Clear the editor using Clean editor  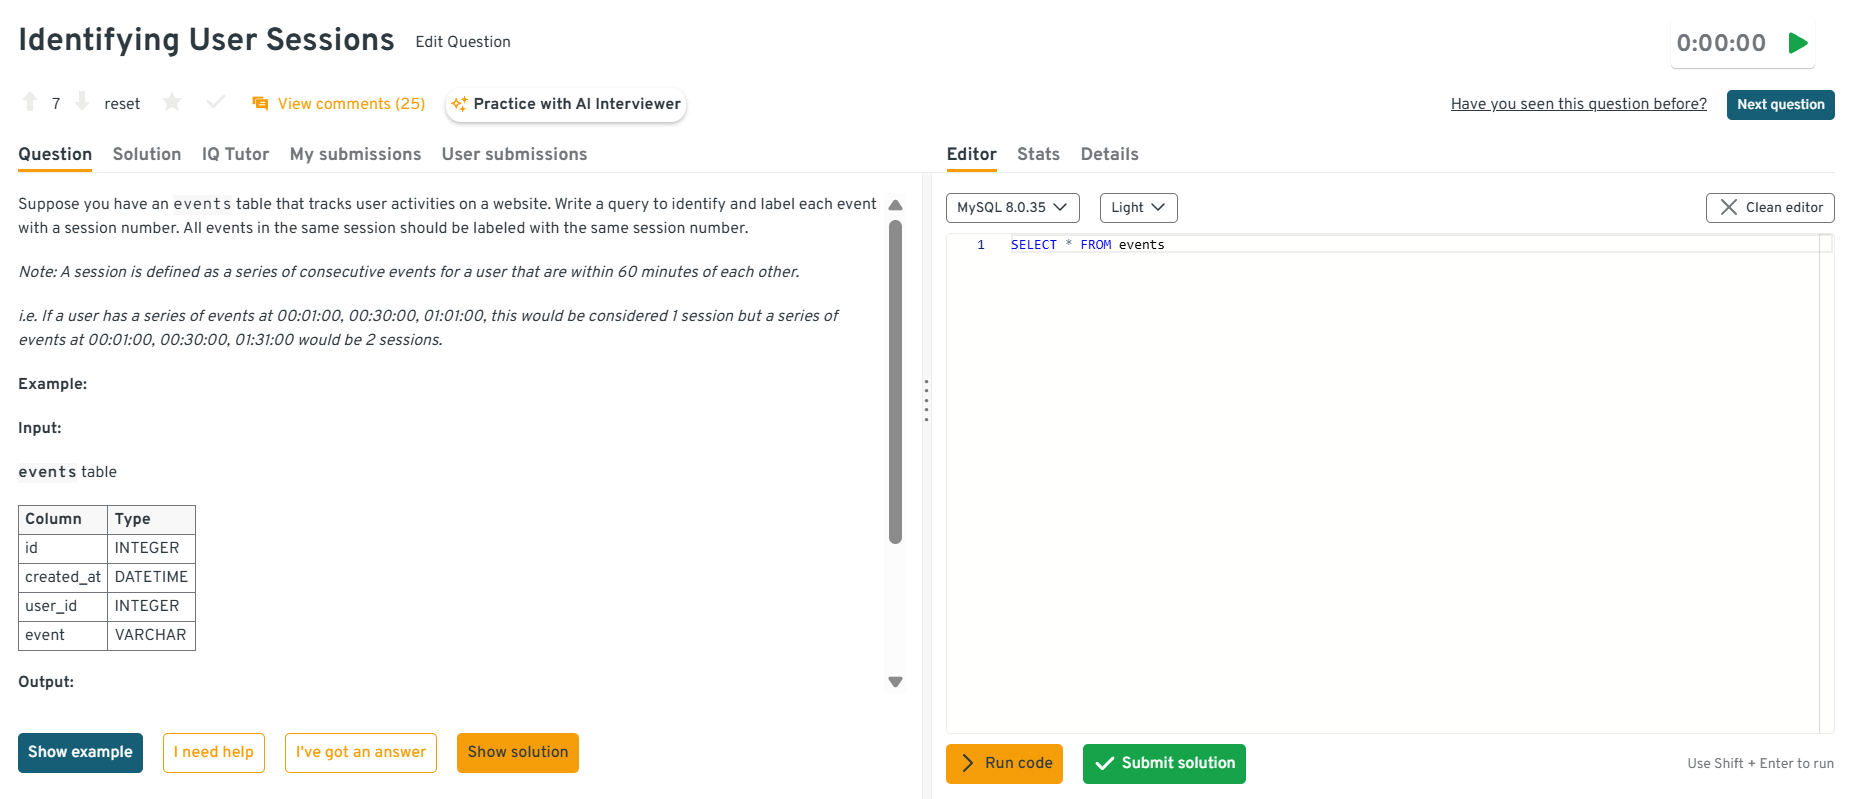coord(1769,208)
